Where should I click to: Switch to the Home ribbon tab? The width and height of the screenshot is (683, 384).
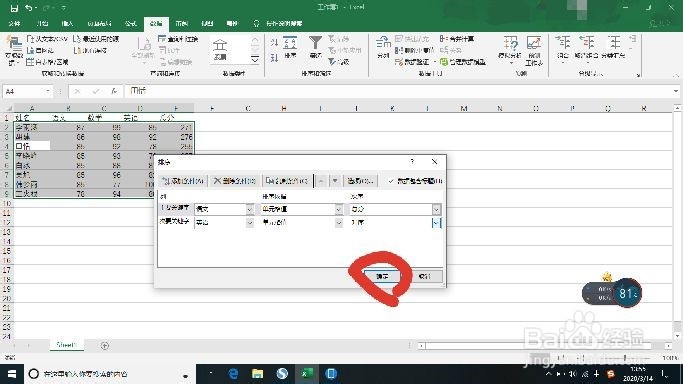tap(42, 24)
